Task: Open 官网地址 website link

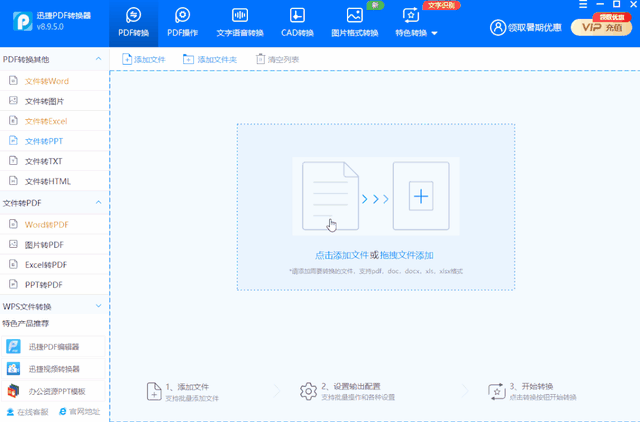Action: (80, 412)
